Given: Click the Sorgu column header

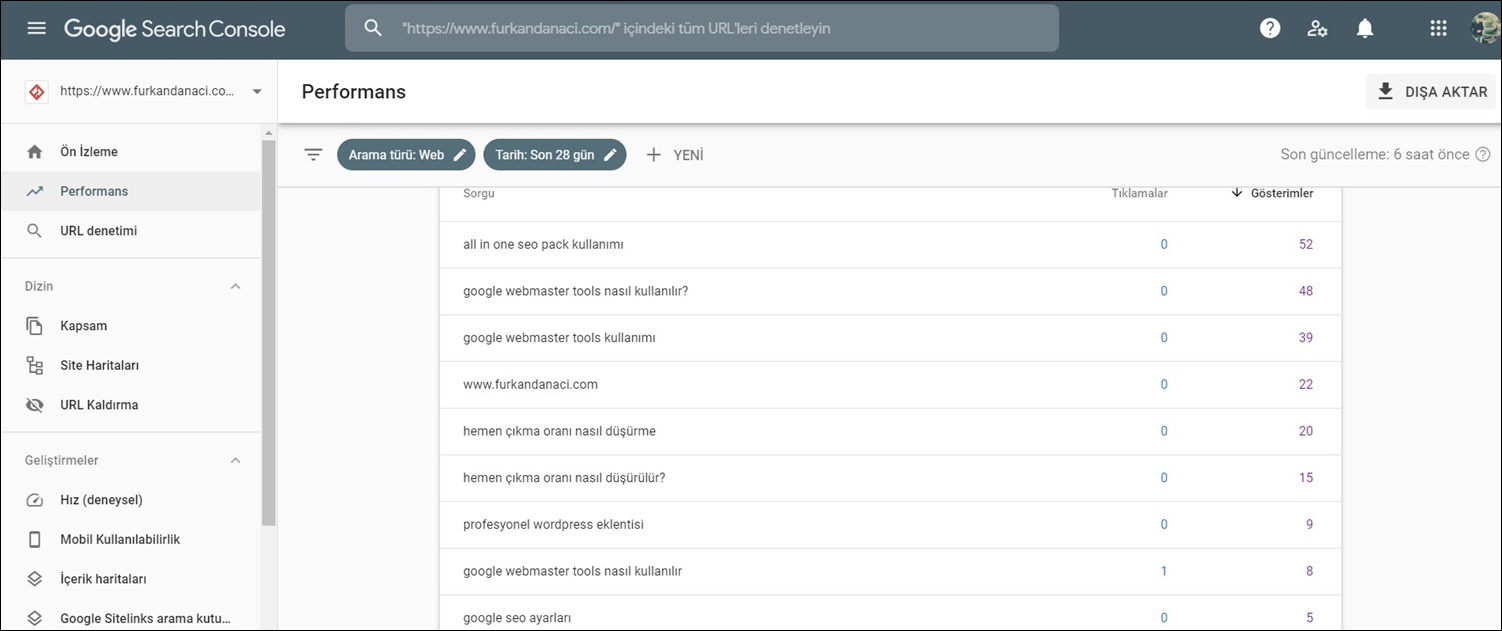Looking at the screenshot, I should click(x=479, y=193).
